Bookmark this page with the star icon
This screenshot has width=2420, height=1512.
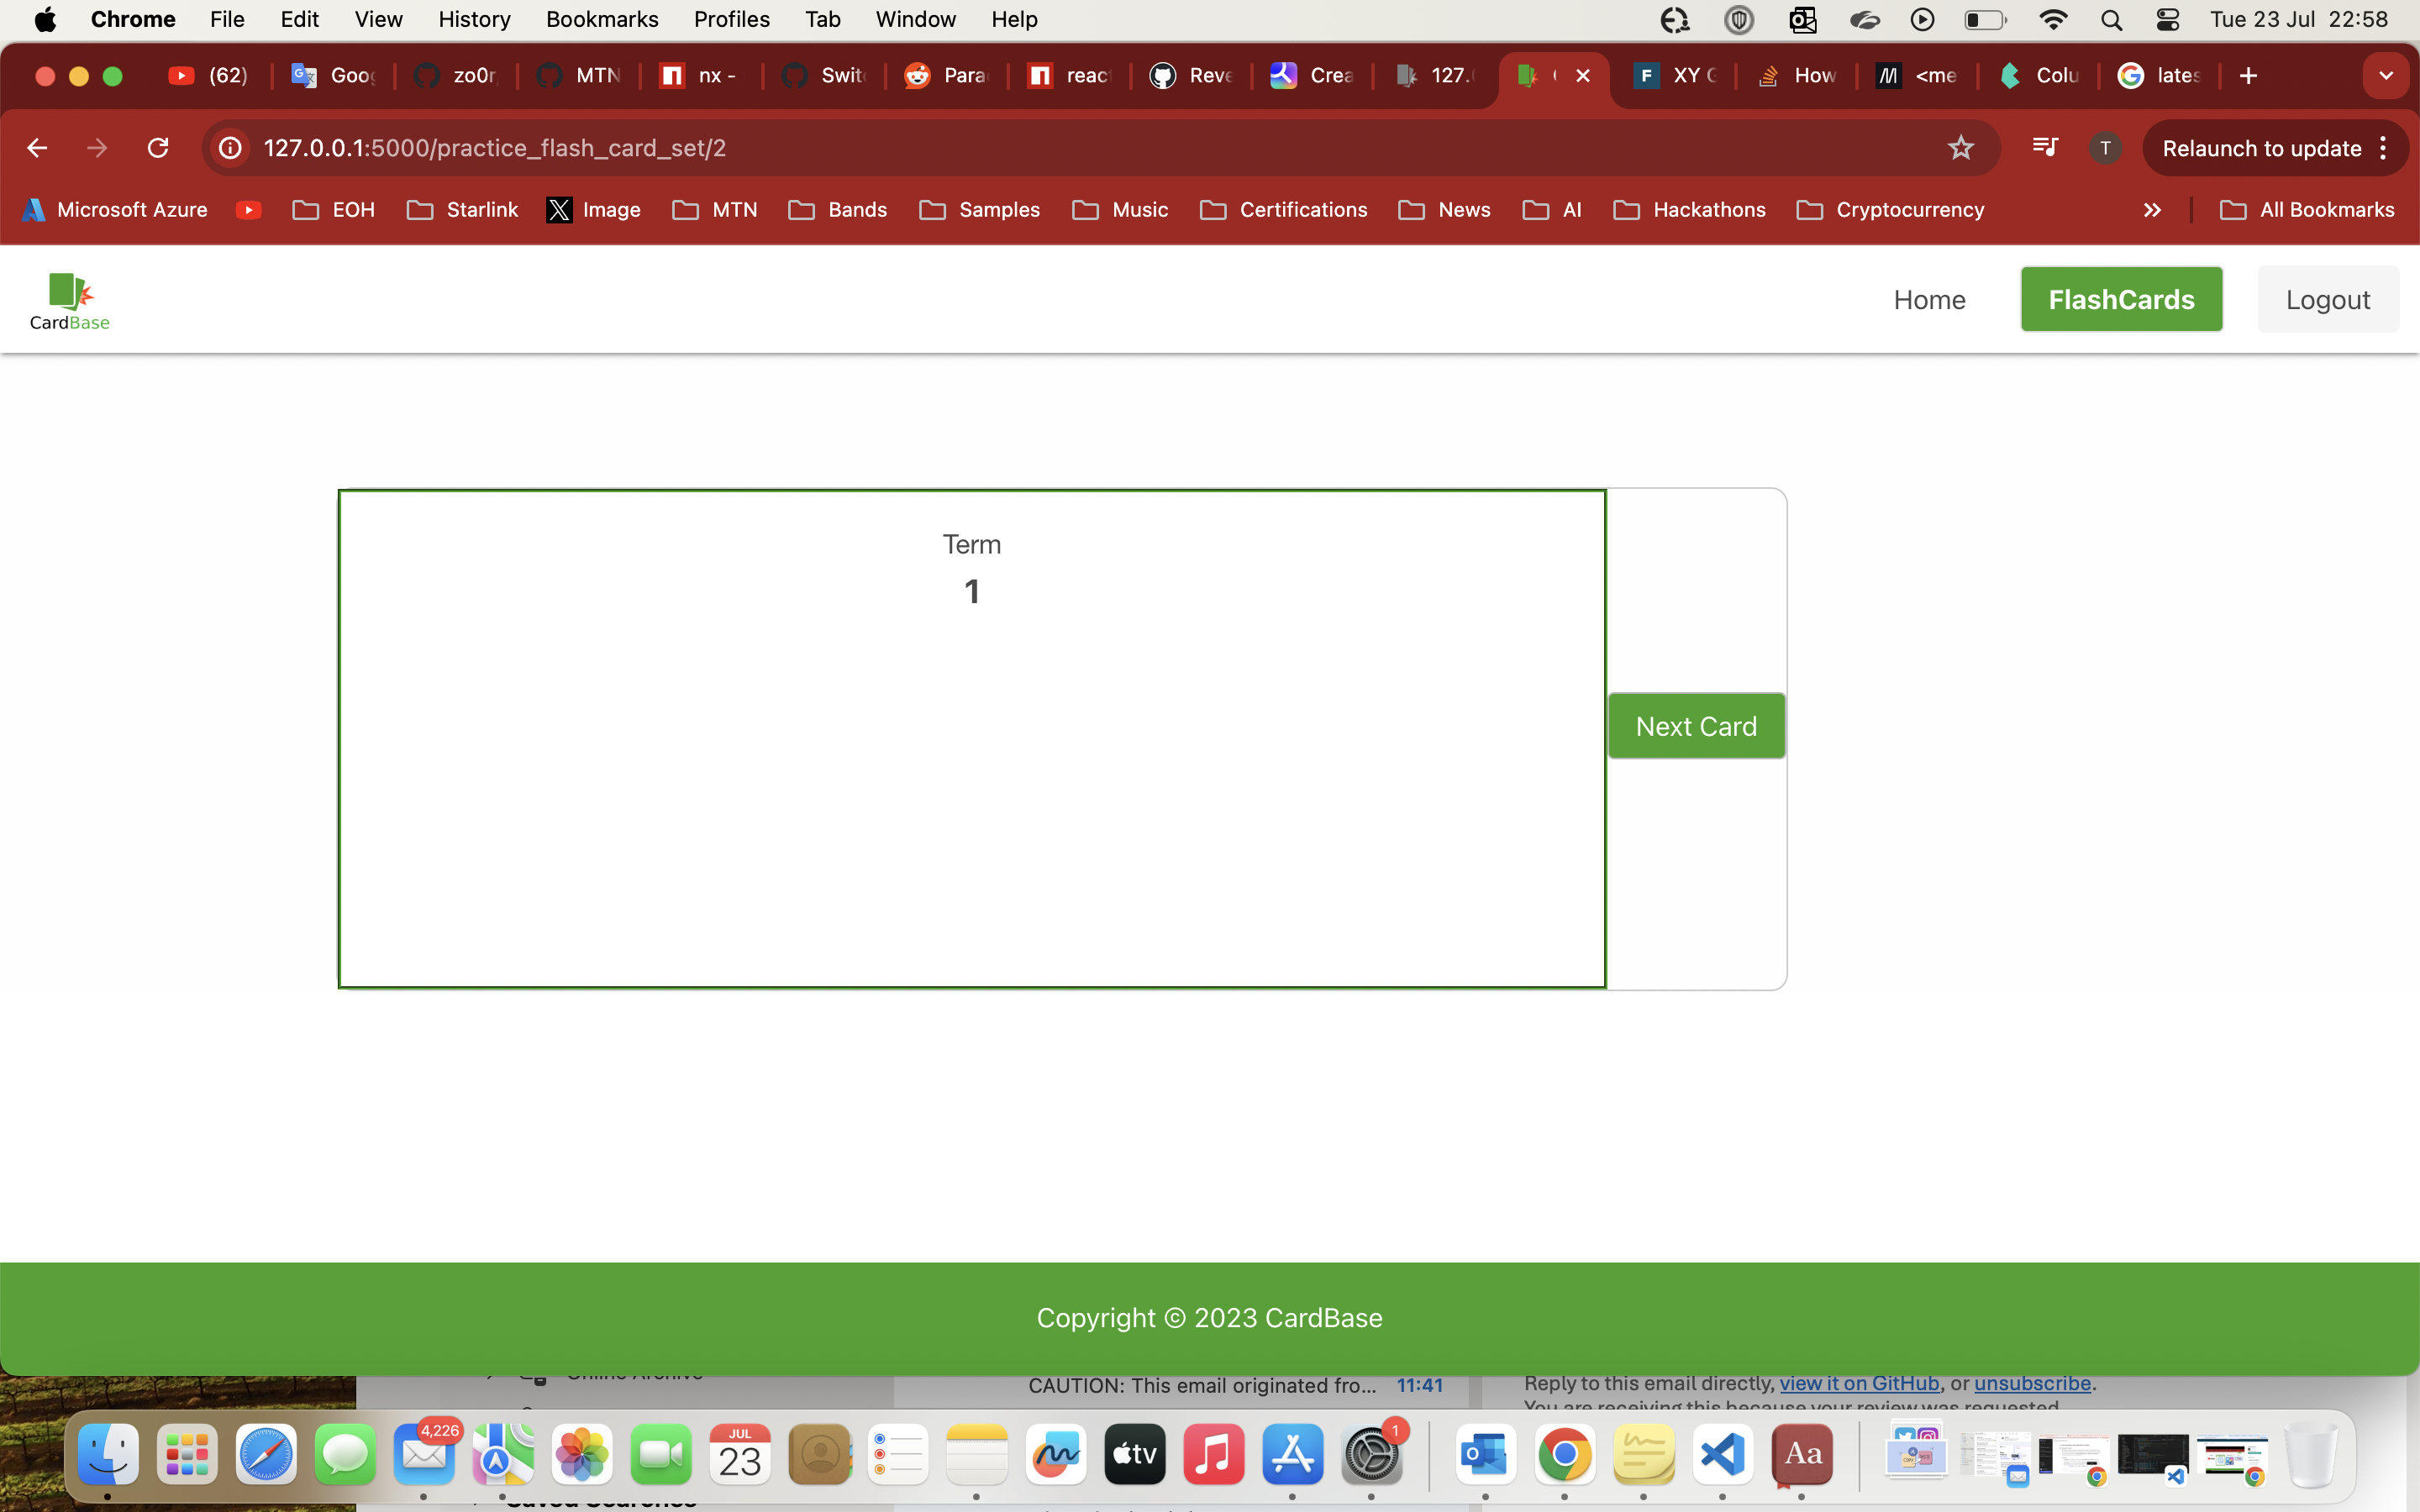(1960, 148)
